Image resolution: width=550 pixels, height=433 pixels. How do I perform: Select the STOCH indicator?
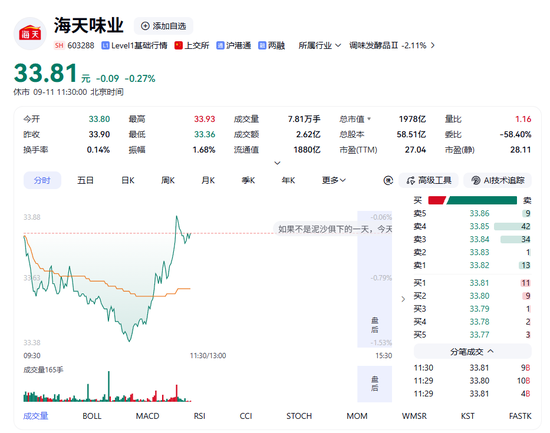(299, 416)
